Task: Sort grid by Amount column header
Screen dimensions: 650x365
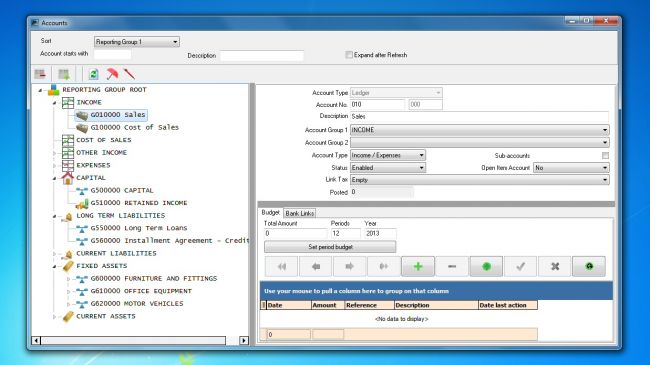Action: tap(328, 305)
